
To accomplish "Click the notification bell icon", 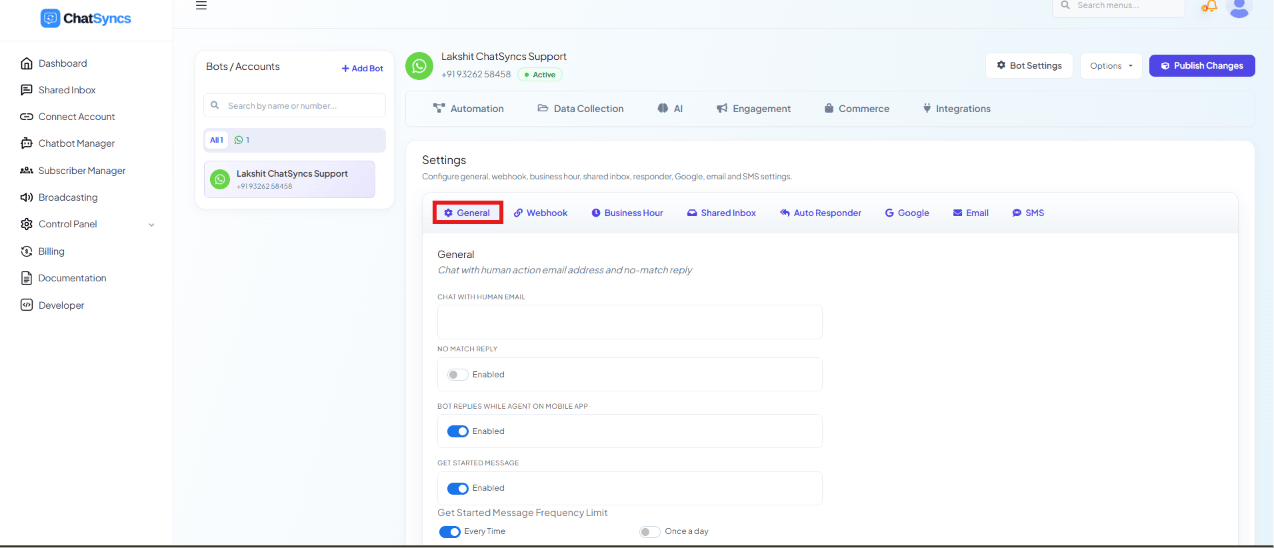I will (1210, 6).
